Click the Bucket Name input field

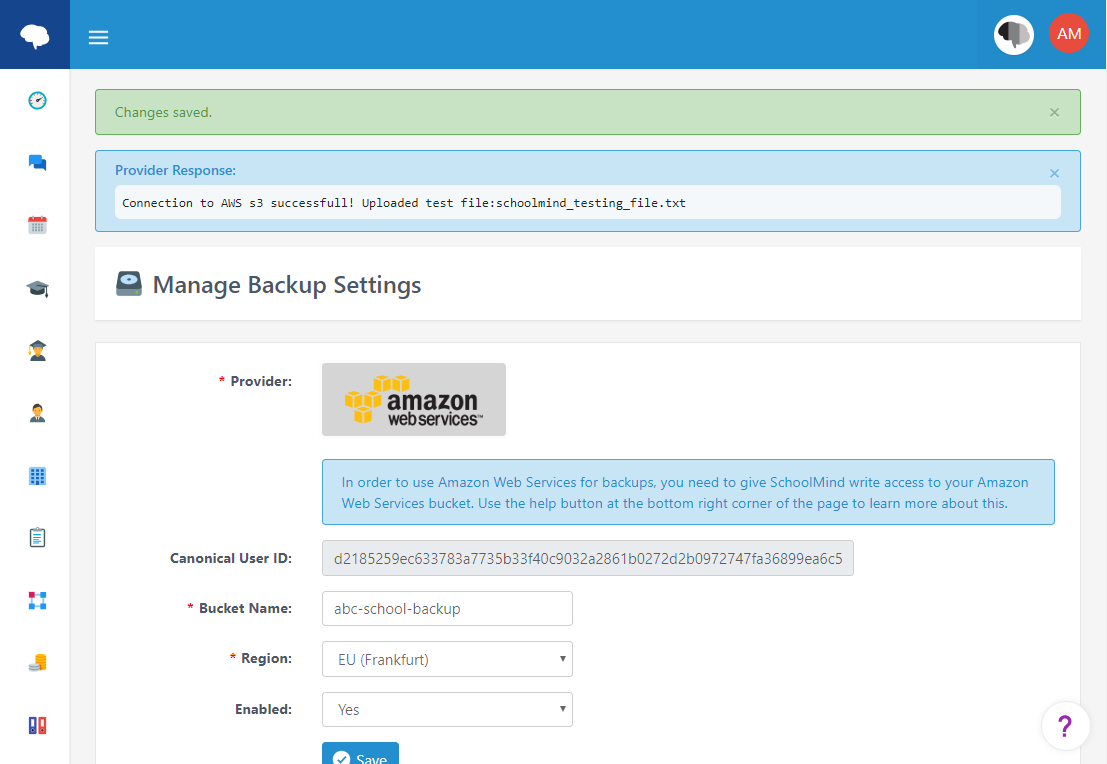click(447, 609)
